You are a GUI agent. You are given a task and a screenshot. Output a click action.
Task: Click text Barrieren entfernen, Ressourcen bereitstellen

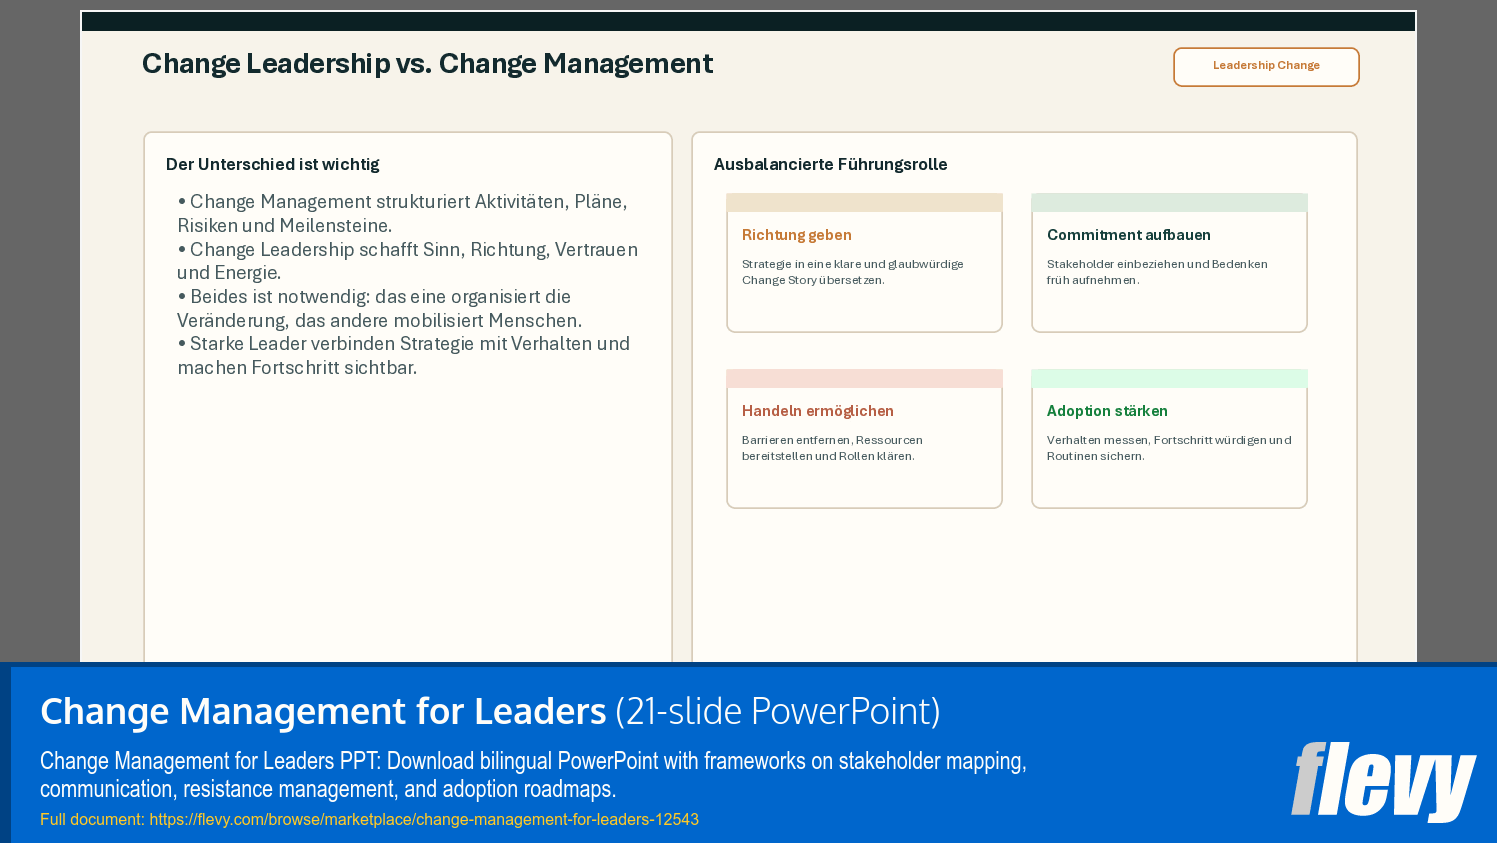[832, 448]
